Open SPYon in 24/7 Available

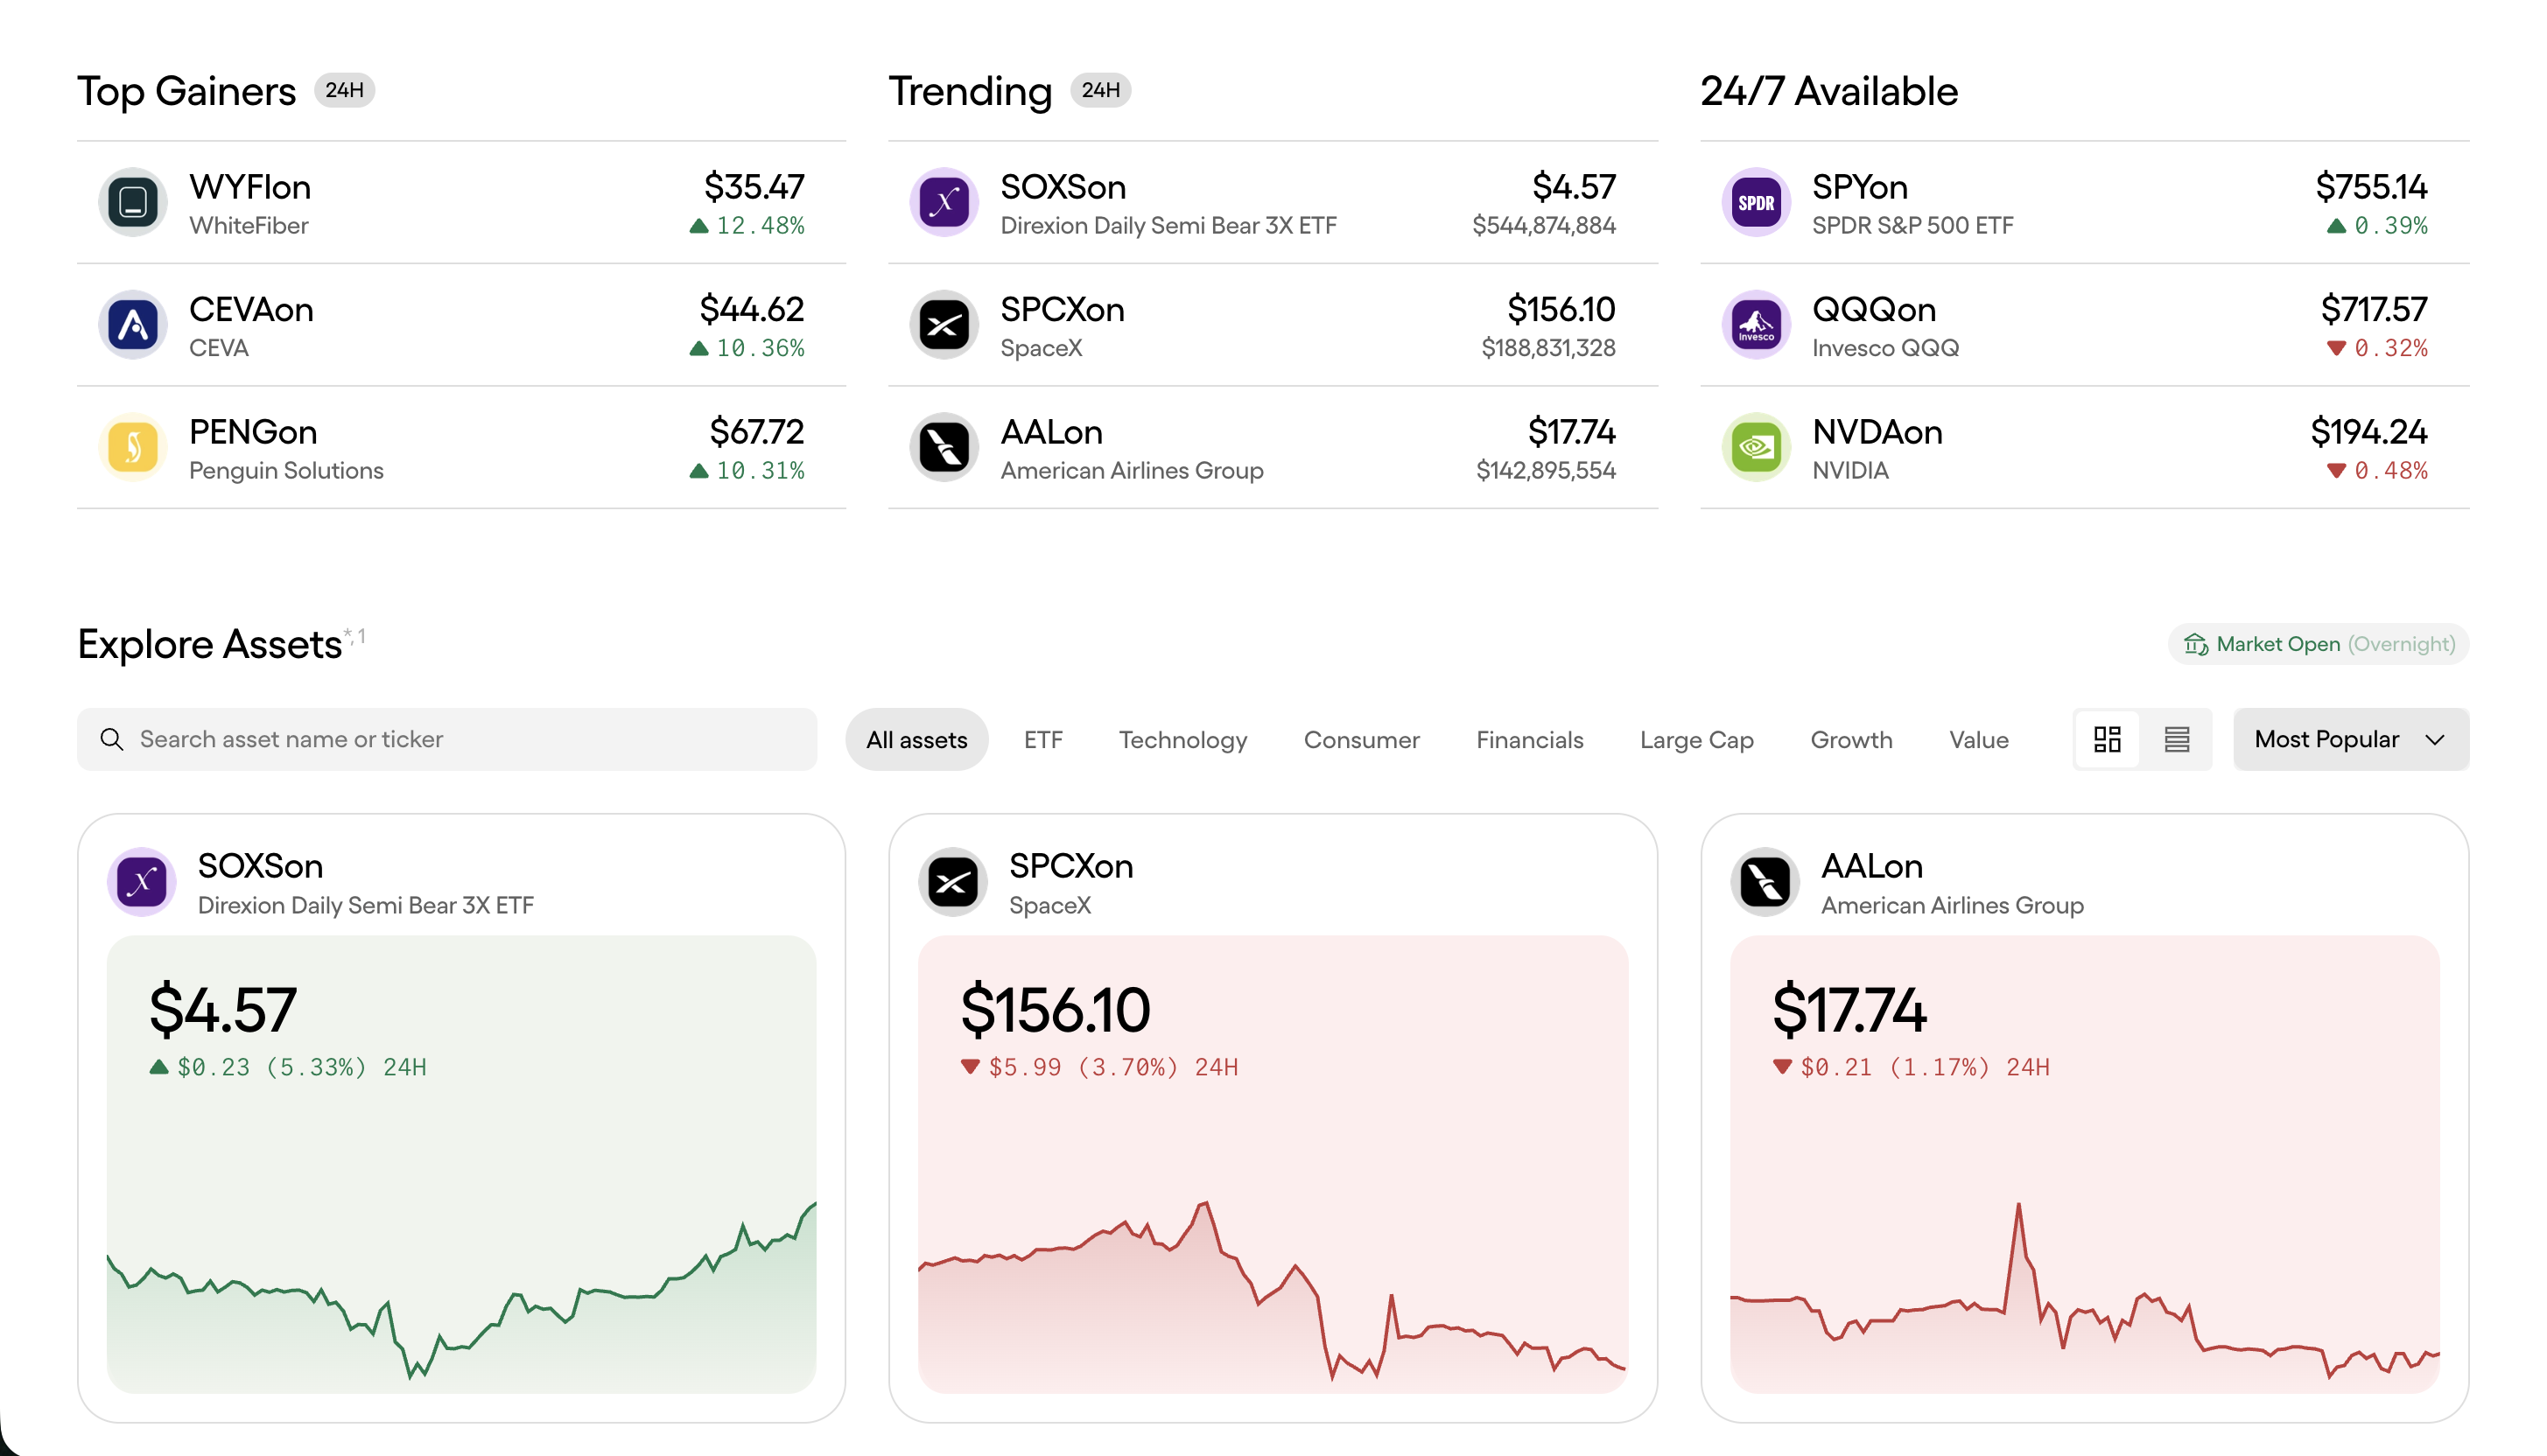pyautogui.click(x=2084, y=203)
